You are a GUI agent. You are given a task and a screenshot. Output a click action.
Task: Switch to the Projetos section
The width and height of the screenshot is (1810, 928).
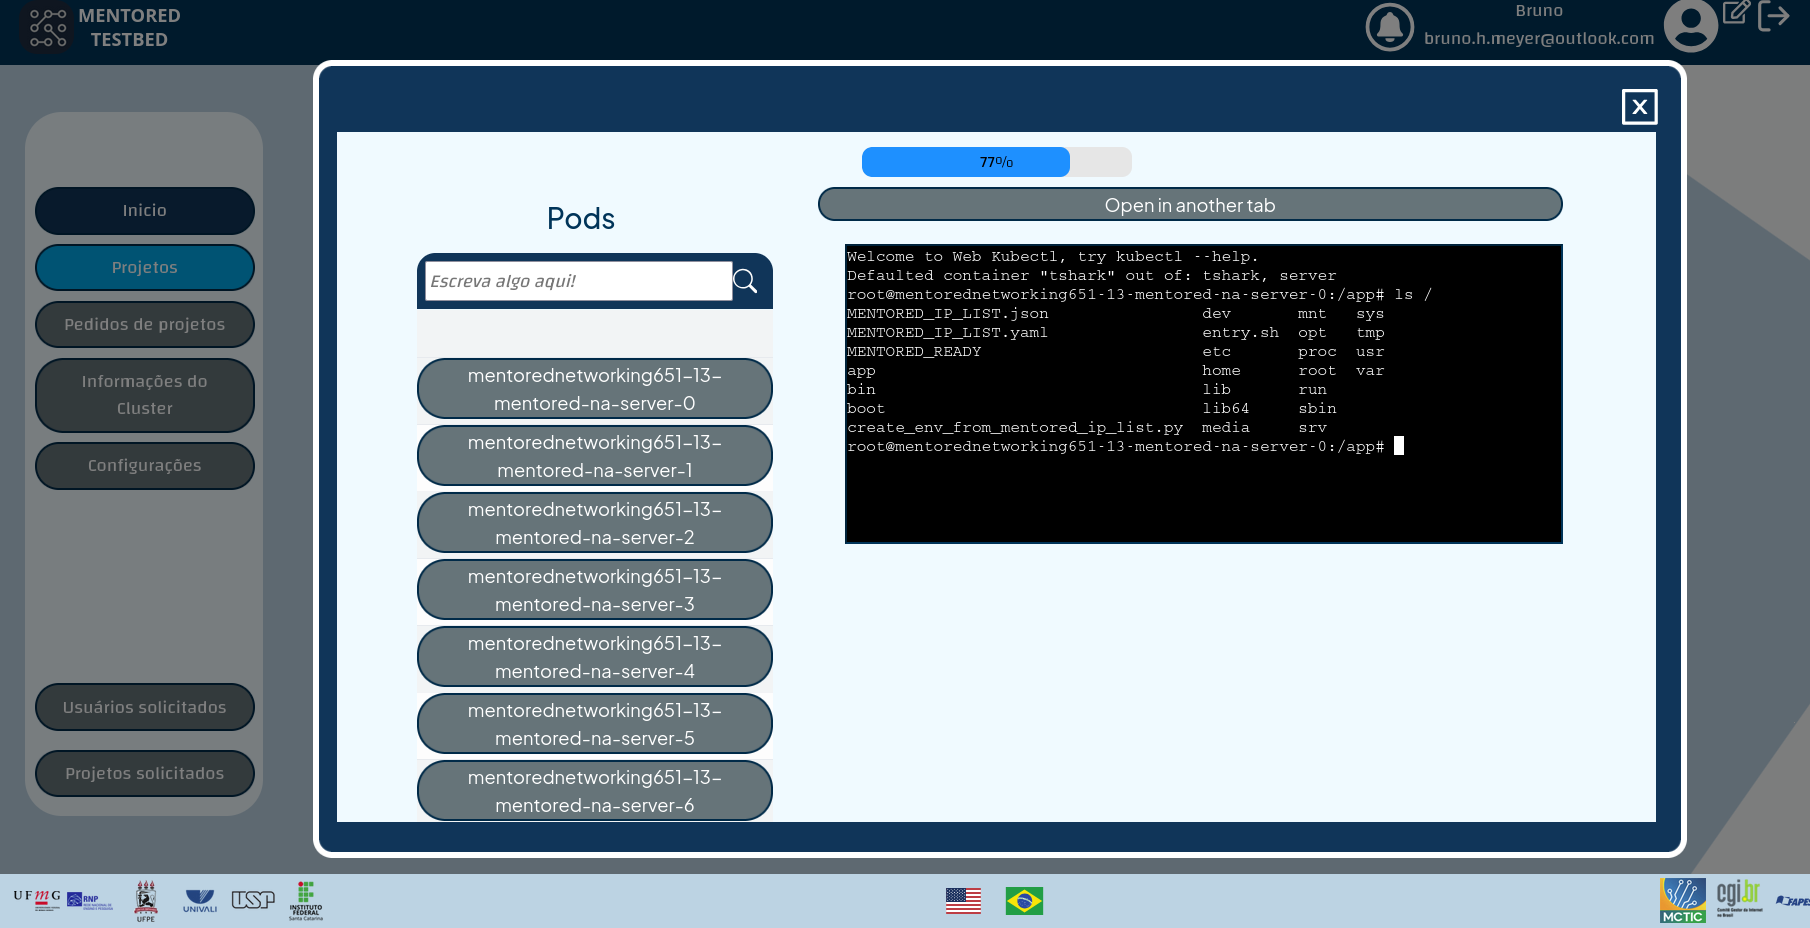pyautogui.click(x=144, y=267)
